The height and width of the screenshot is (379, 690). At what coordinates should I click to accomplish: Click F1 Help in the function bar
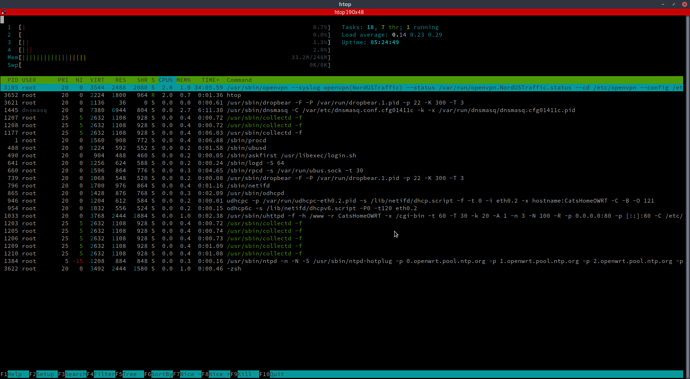pyautogui.click(x=15, y=374)
